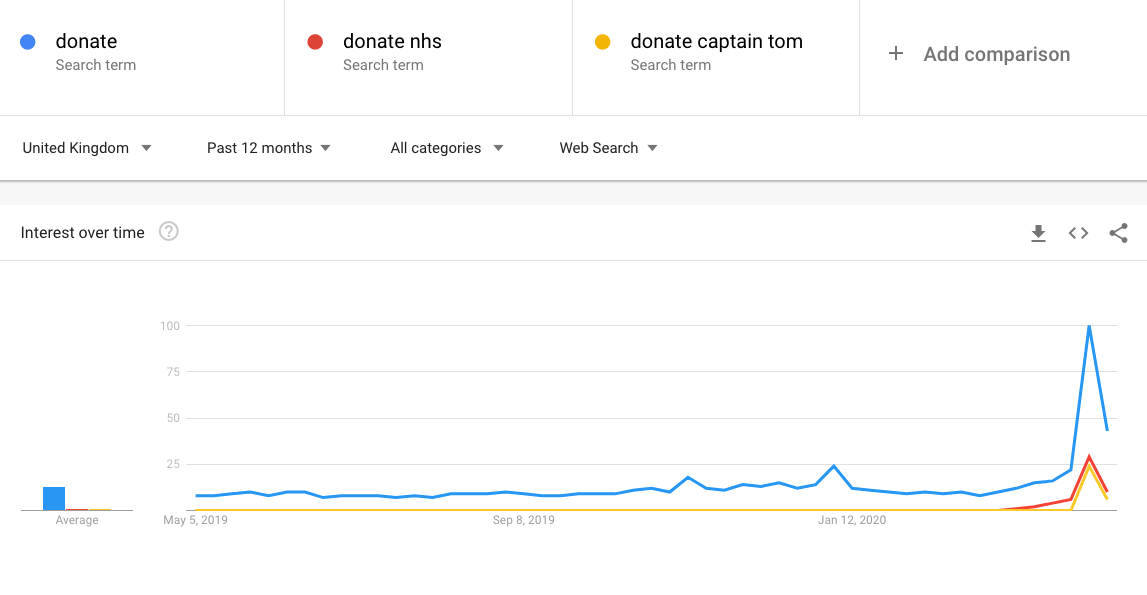Expand the Past 12 months time range
Viewport: 1147px width, 595px height.
tap(268, 148)
